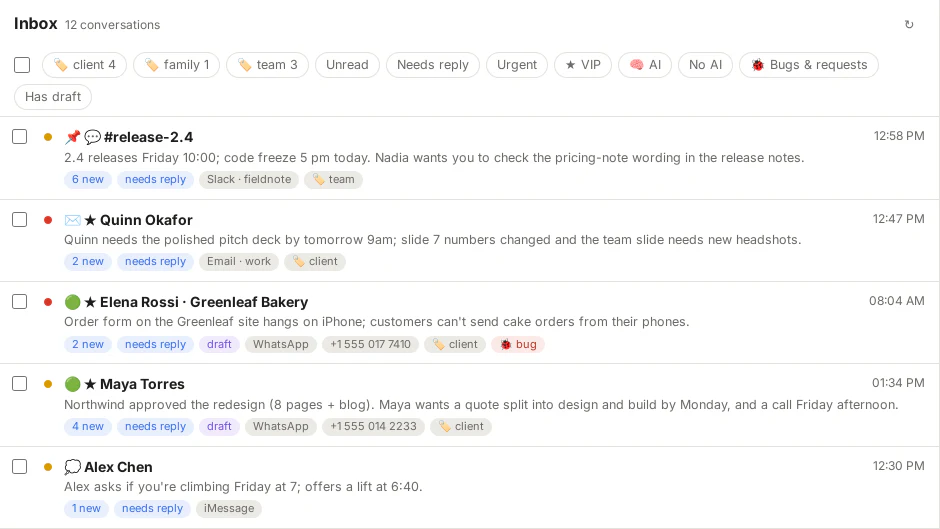940x529 pixels.
Task: Click the yellow priority dot on Alex Chen
Action: click(48, 467)
